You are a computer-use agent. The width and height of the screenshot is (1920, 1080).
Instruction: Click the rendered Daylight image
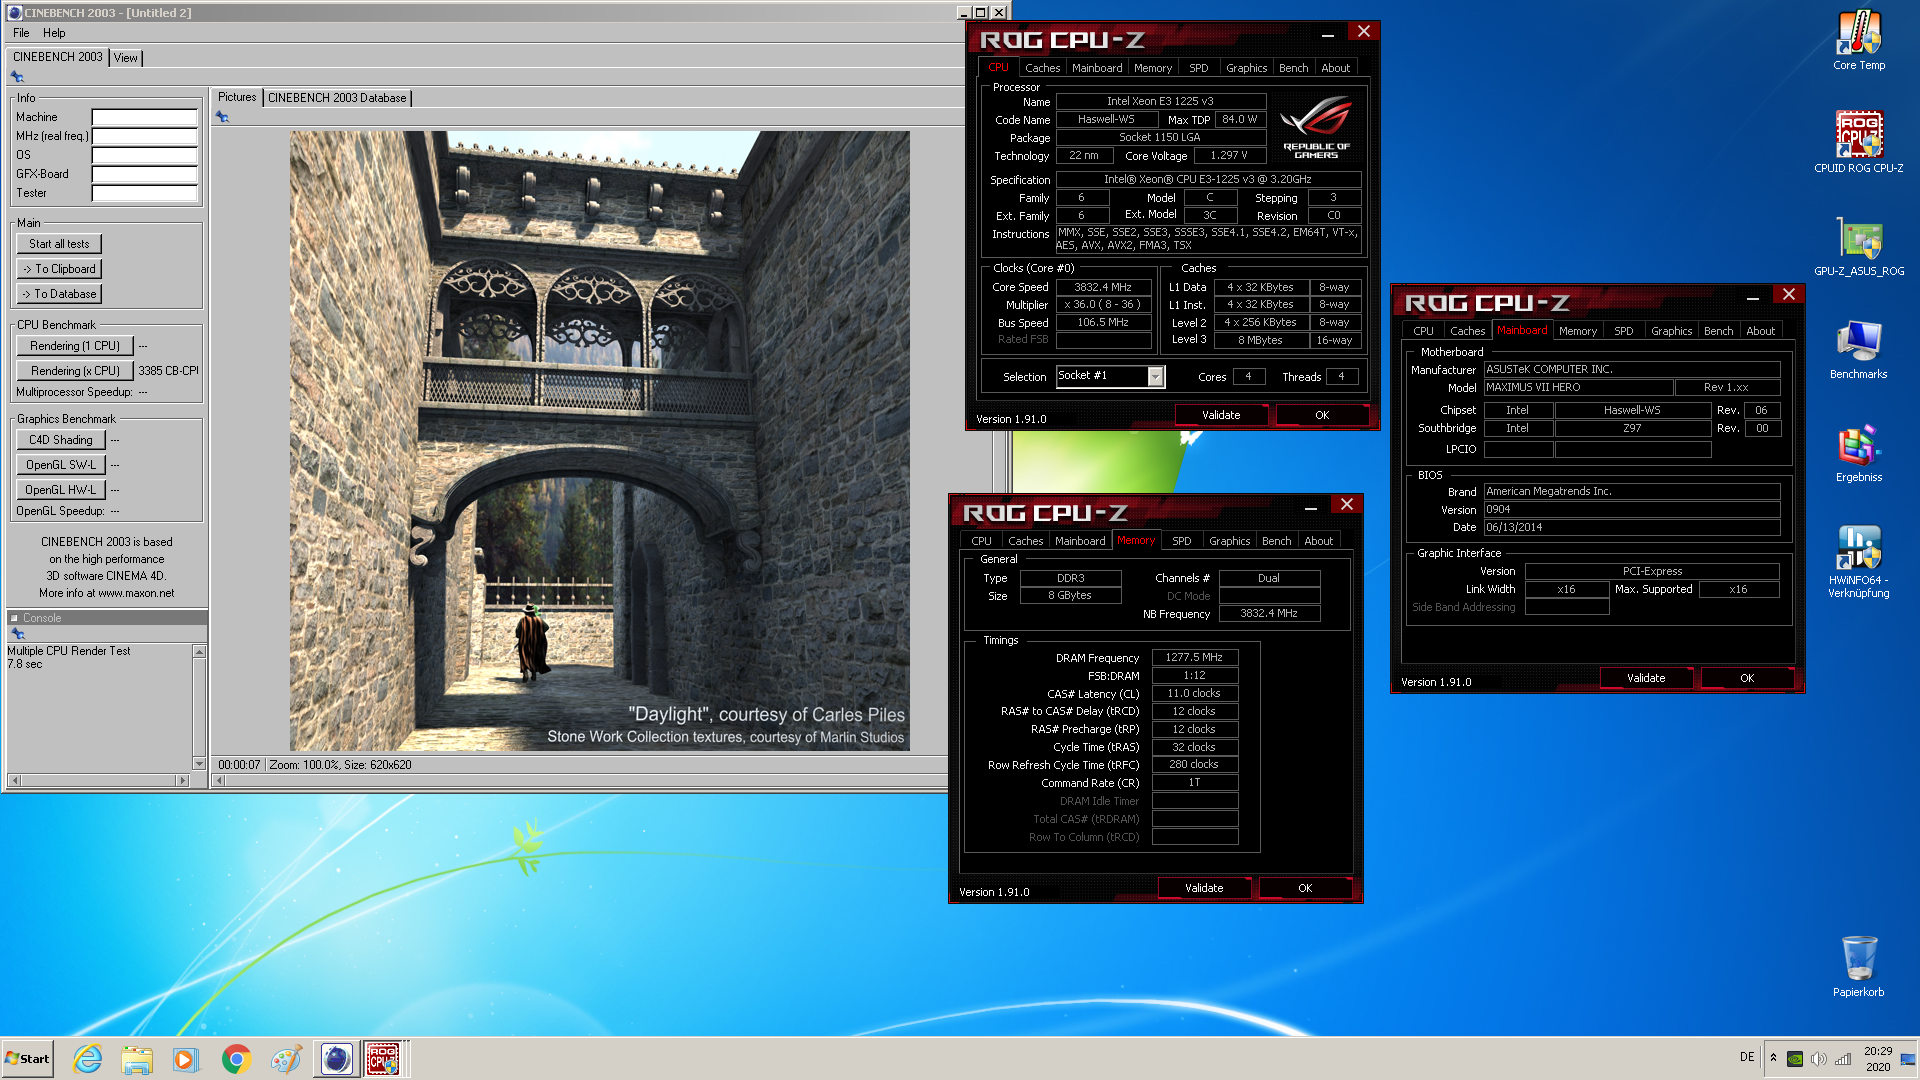pos(600,441)
